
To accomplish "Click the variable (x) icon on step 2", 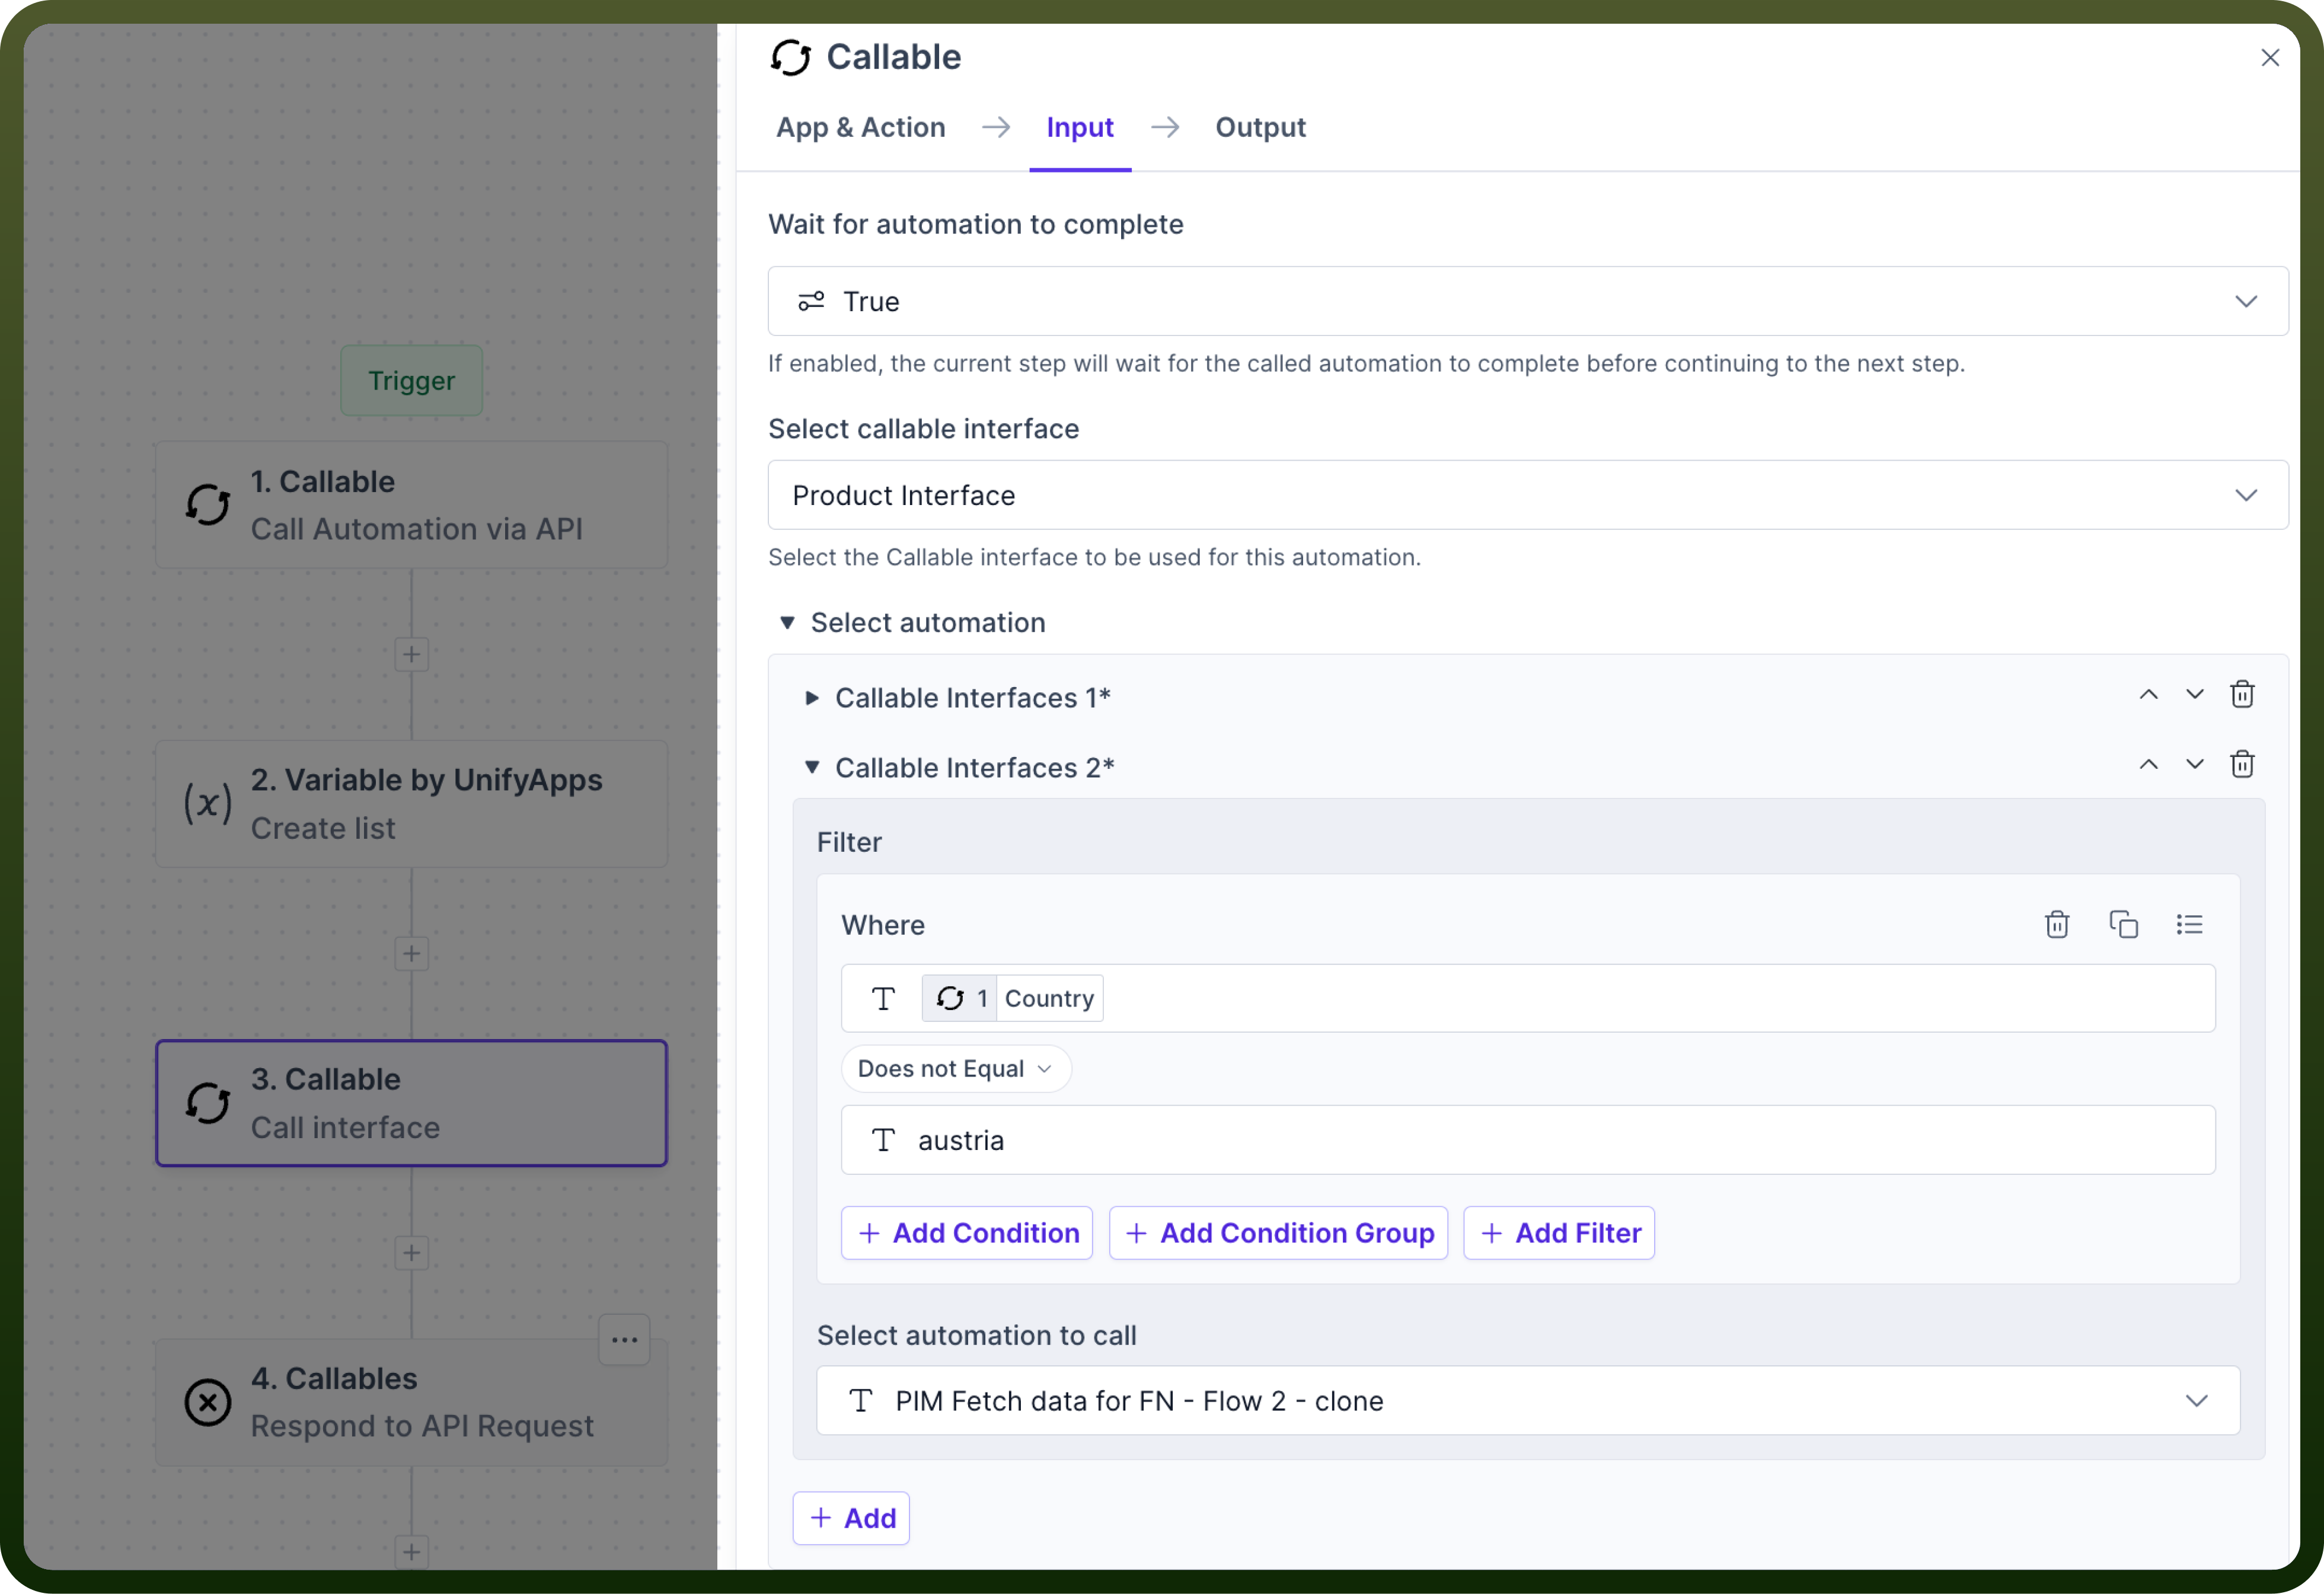I will click(208, 803).
